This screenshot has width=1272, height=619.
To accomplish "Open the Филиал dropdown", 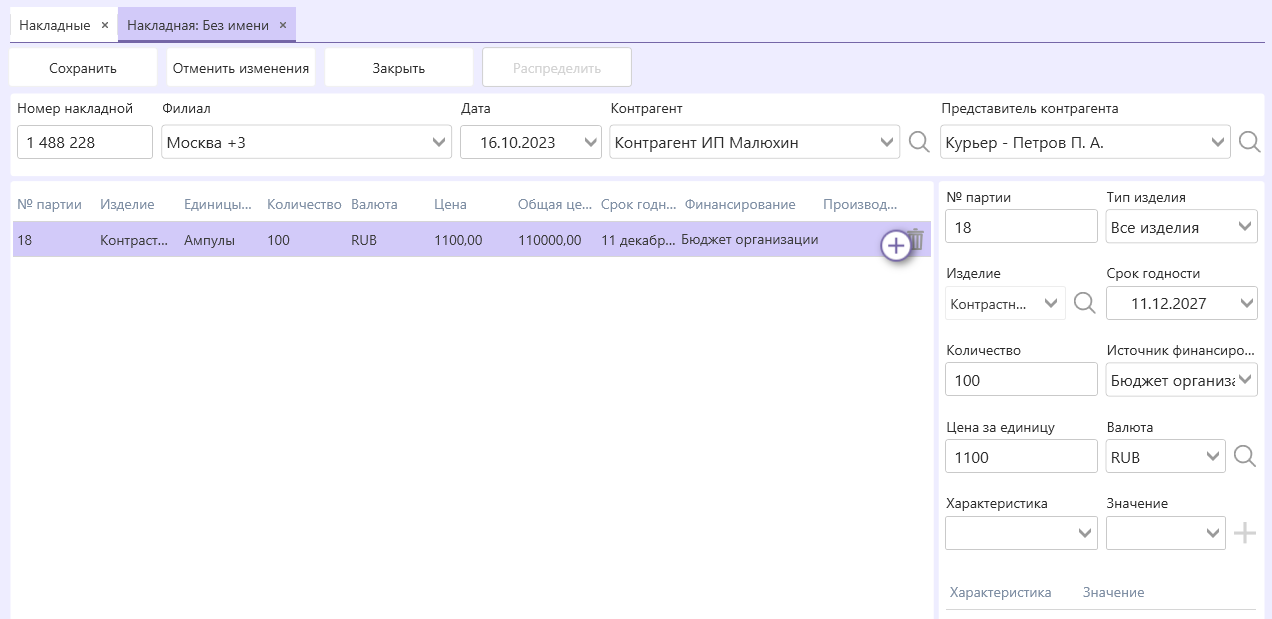I will (440, 143).
